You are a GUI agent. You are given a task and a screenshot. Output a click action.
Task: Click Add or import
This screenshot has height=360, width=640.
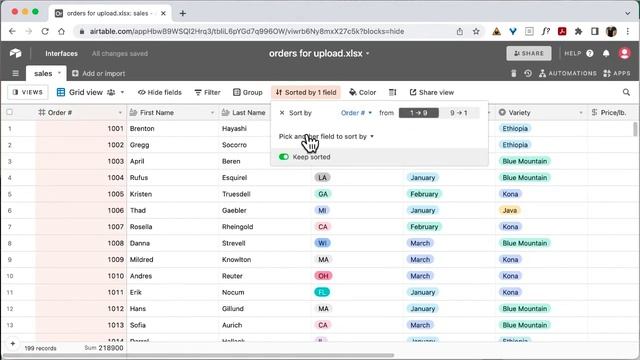click(x=98, y=73)
